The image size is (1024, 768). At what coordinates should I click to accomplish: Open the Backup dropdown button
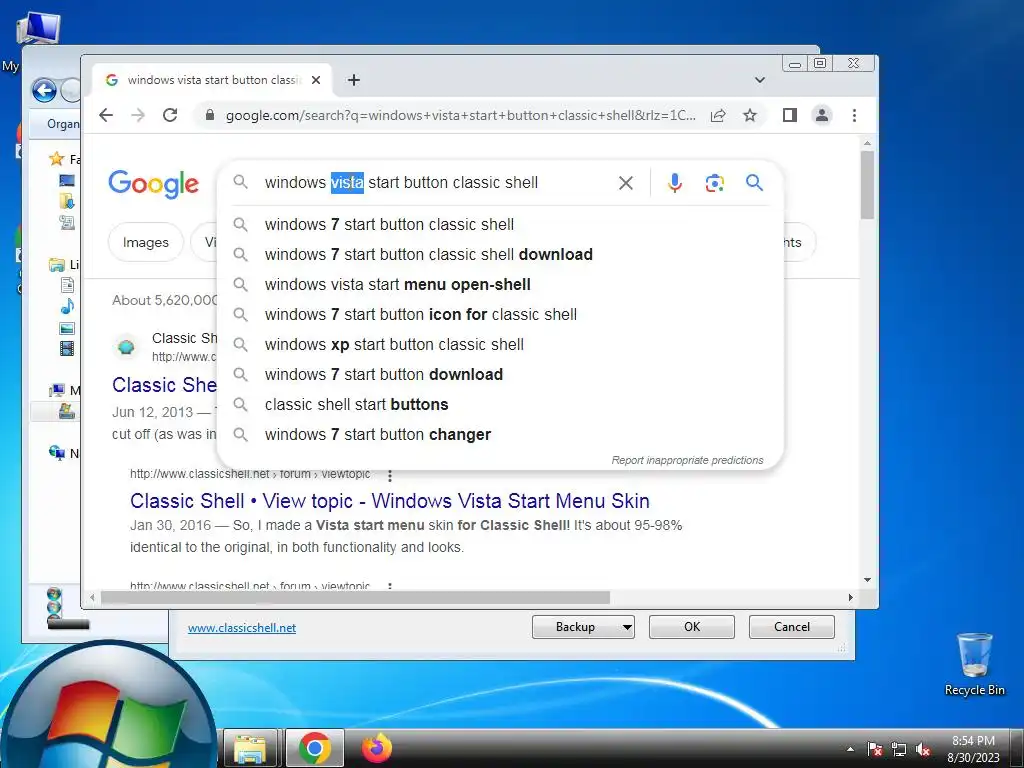point(583,627)
